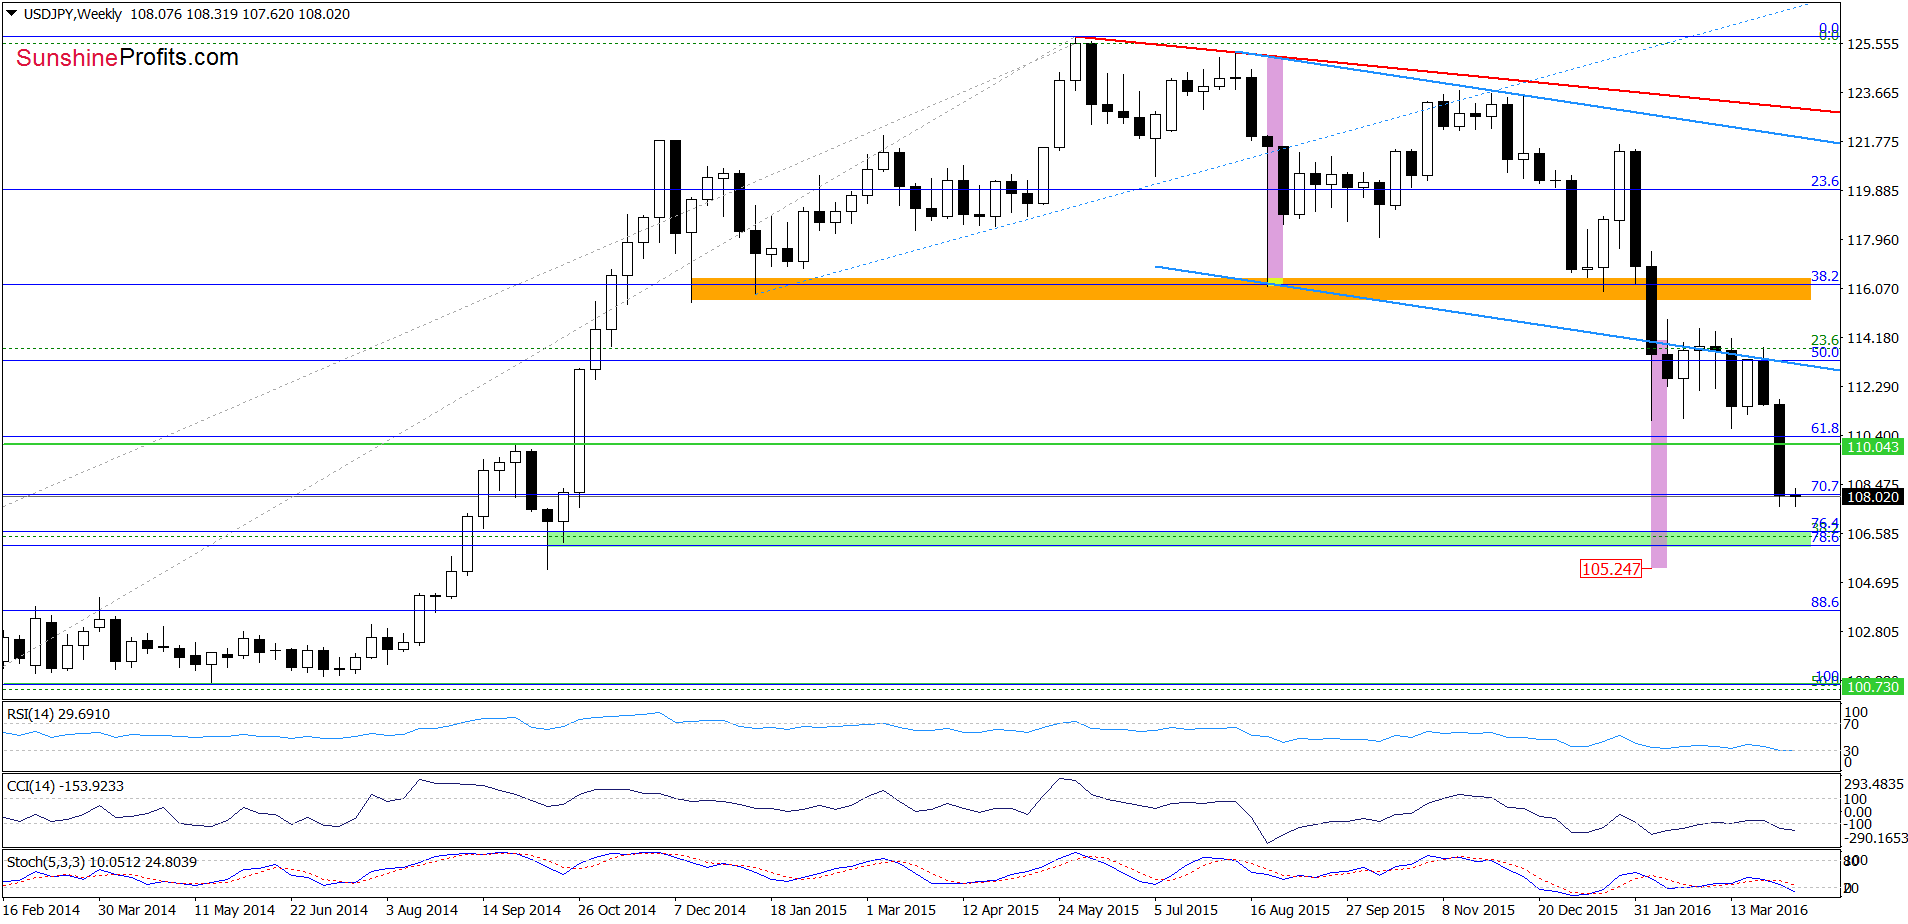Select the 88.6 Fibonacci level label
Screen dimensions: 1908x924
(1824, 602)
